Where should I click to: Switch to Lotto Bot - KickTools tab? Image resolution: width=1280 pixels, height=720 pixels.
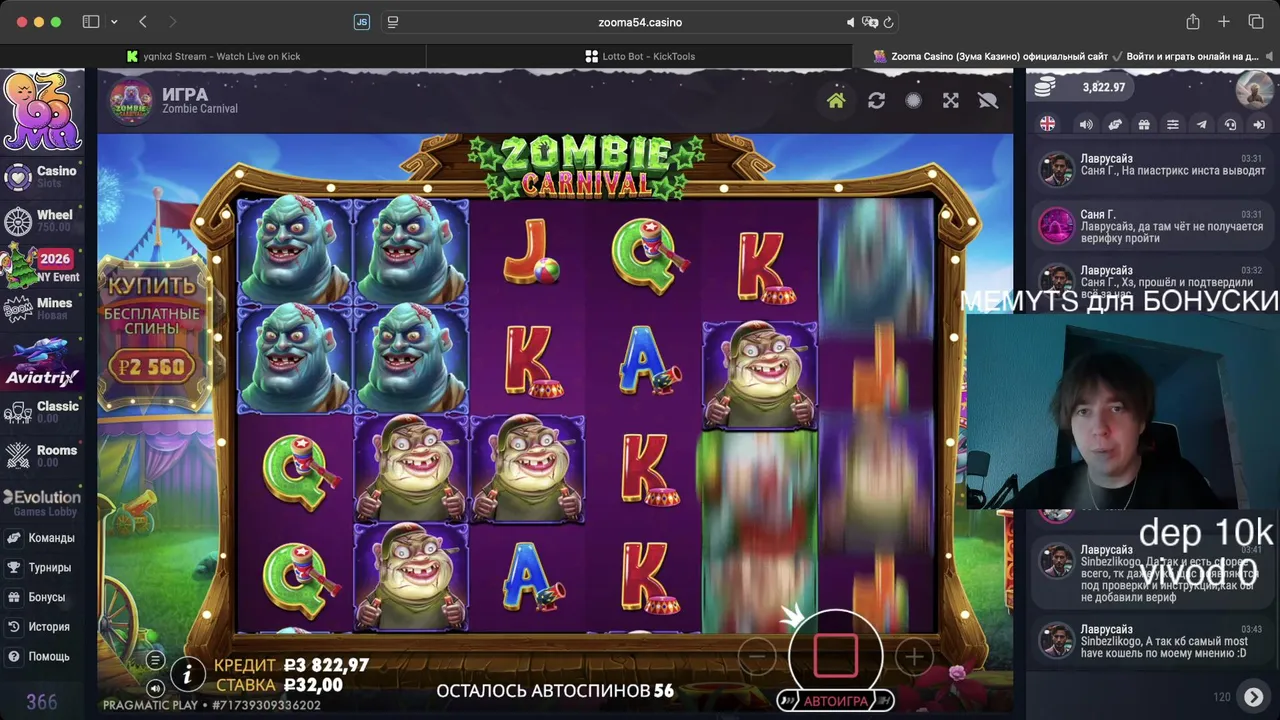point(640,56)
